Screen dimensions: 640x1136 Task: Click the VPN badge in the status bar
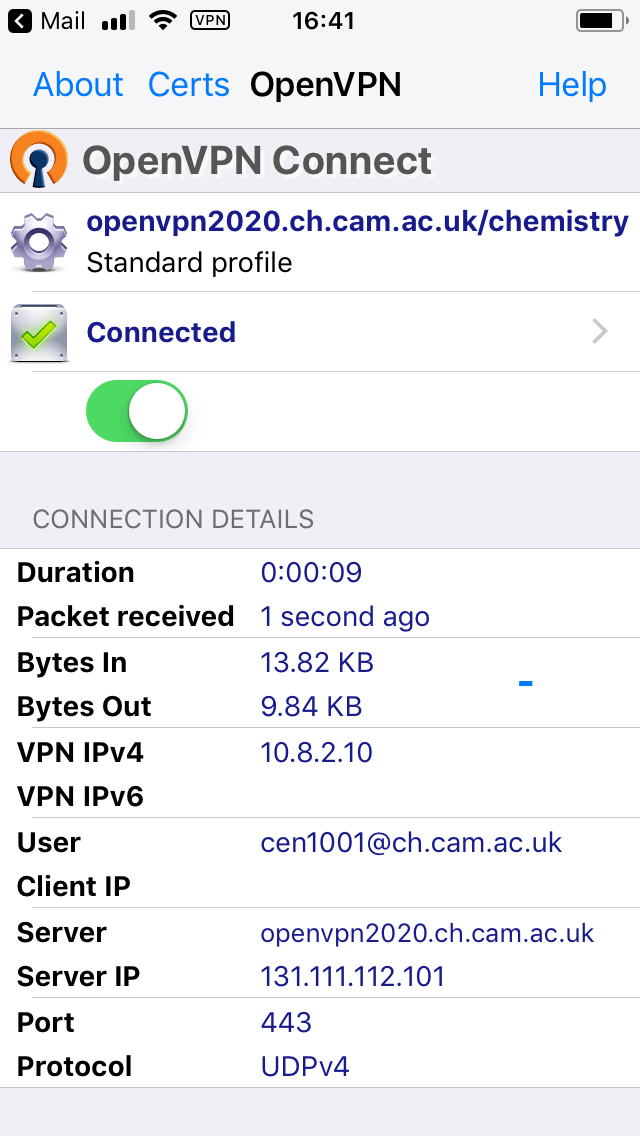pyautogui.click(x=210, y=19)
